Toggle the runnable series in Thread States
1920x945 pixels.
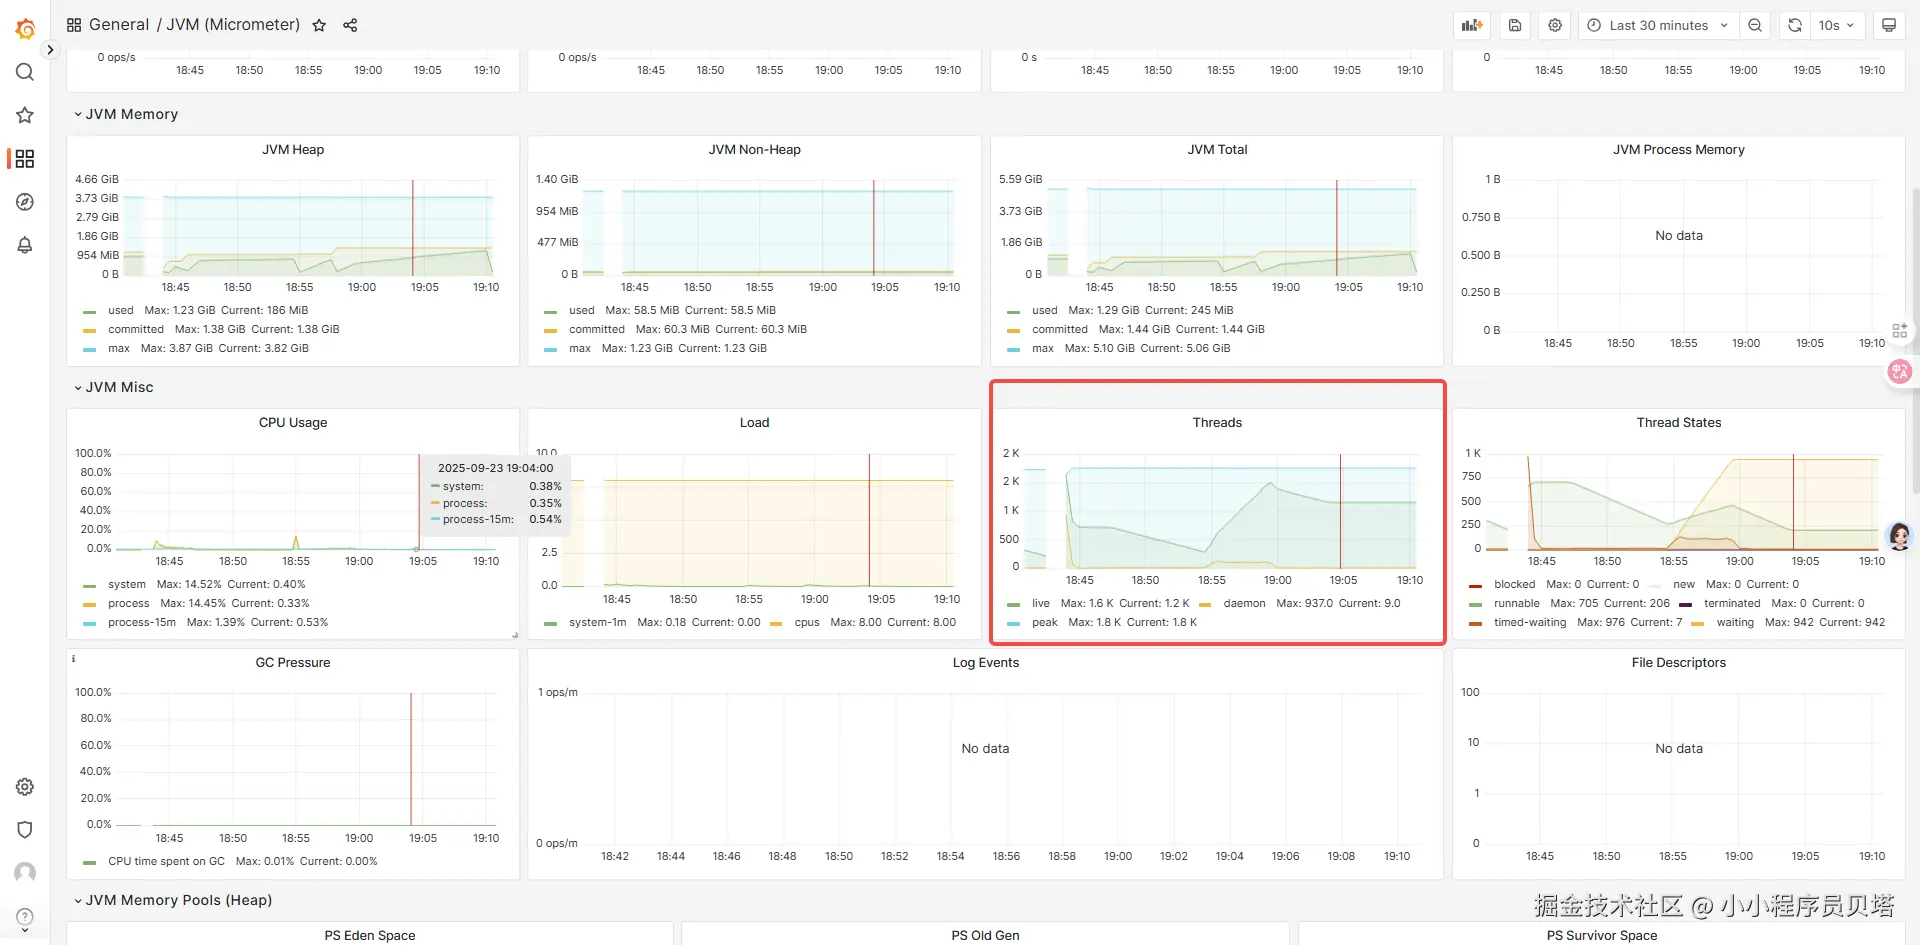pos(1517,604)
